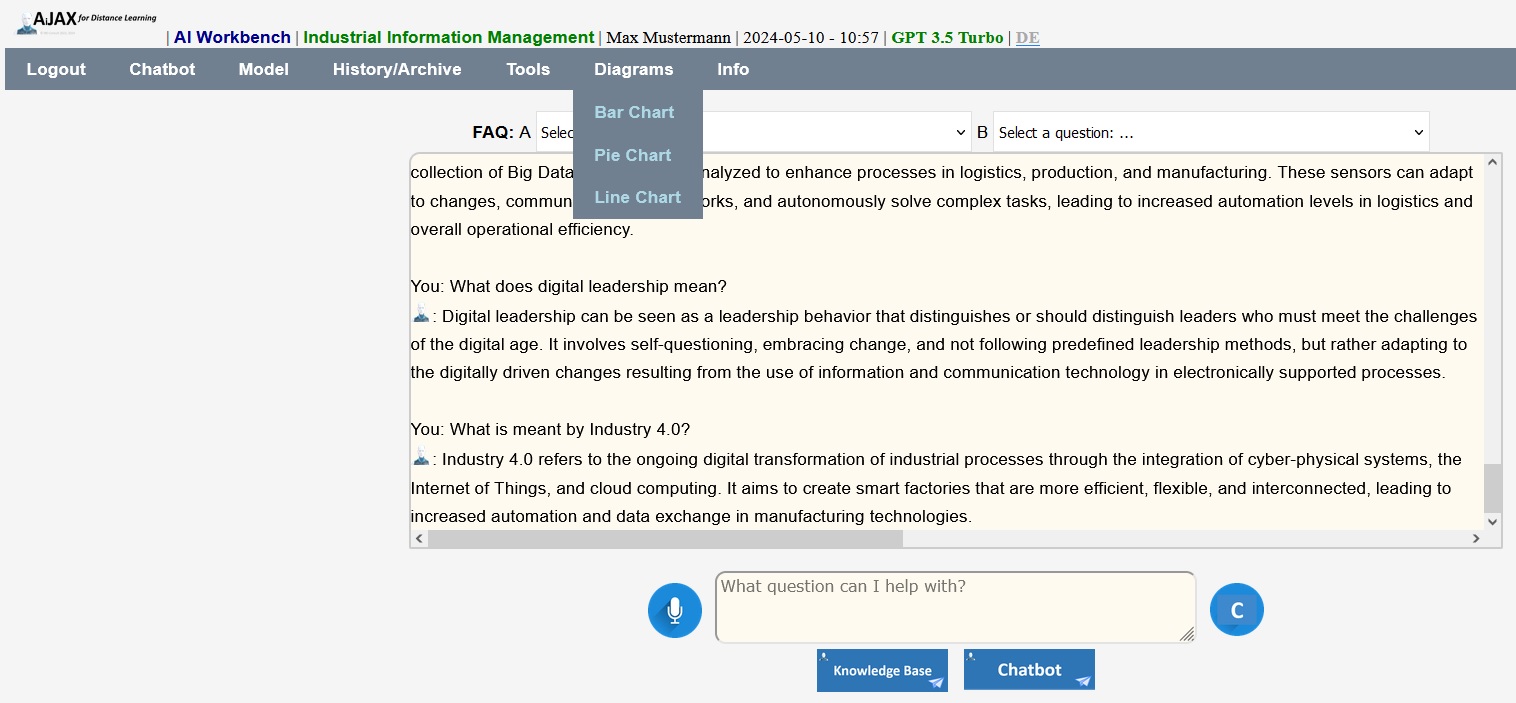Open the Tools menu
Viewport: 1516px width, 703px height.
tap(527, 69)
